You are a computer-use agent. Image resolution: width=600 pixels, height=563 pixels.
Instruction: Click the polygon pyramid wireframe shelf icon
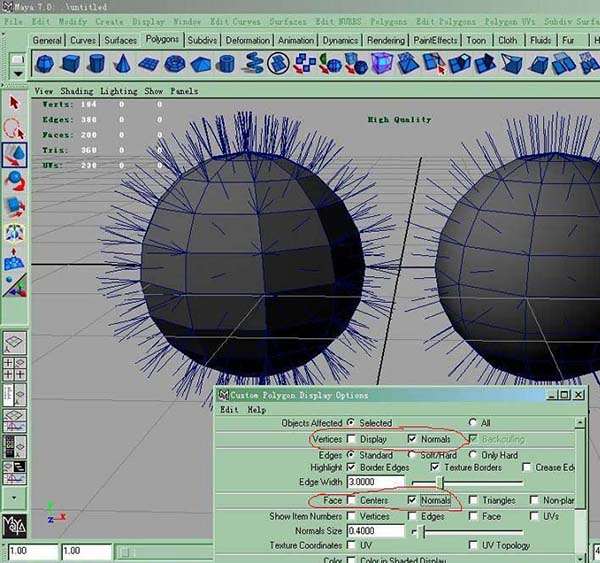tap(512, 64)
